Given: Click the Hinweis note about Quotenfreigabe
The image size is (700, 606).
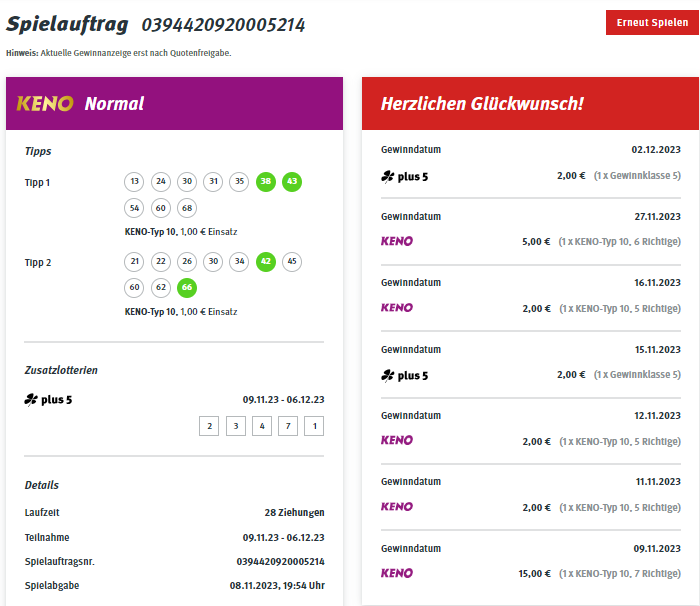Looking at the screenshot, I should [119, 53].
